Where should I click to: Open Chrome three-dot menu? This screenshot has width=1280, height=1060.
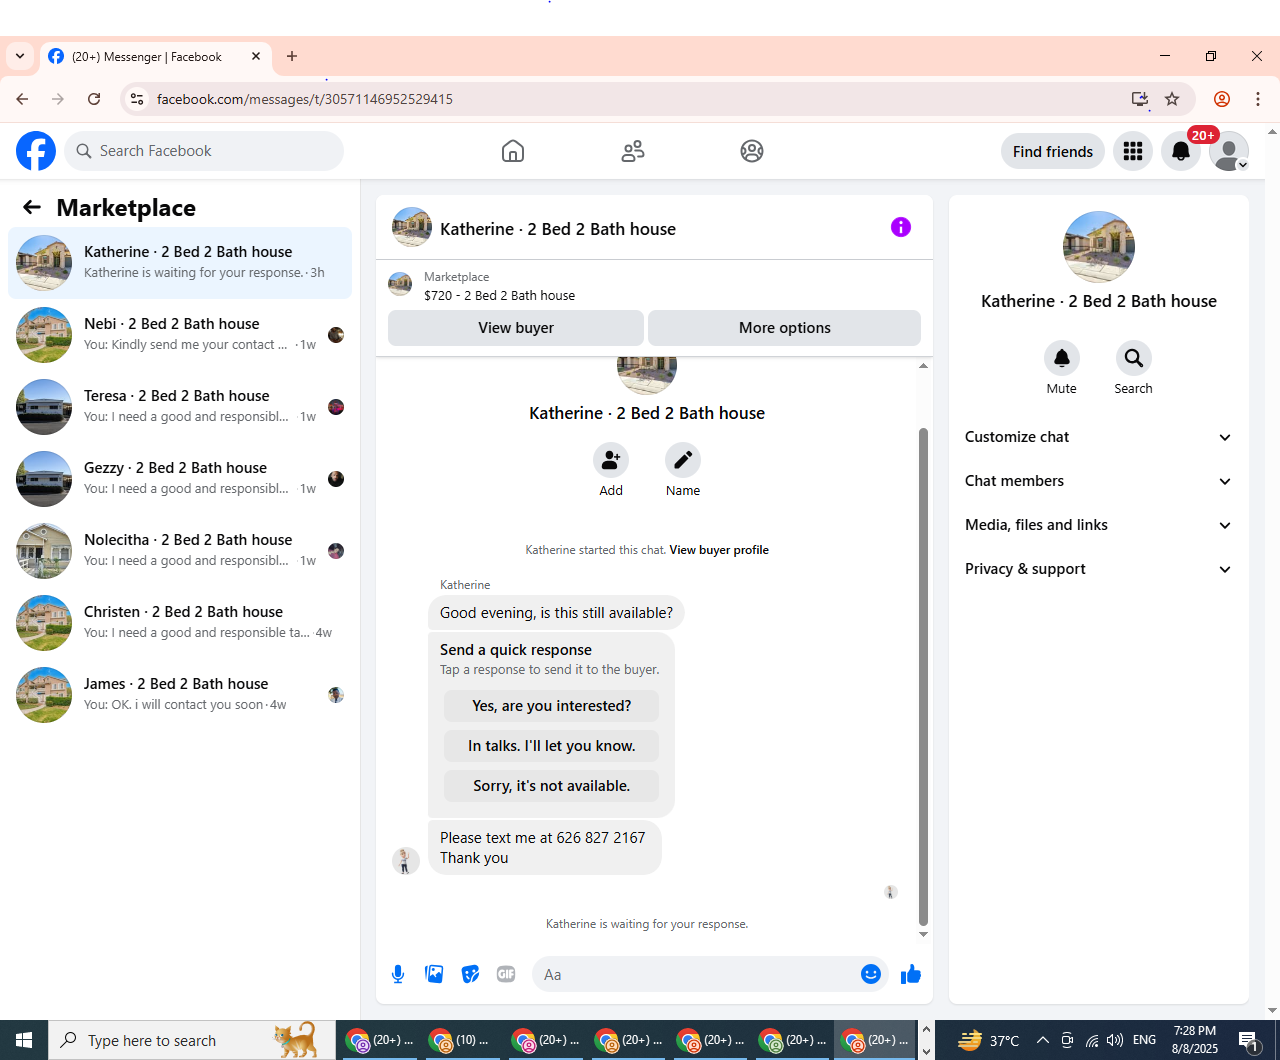(x=1258, y=99)
